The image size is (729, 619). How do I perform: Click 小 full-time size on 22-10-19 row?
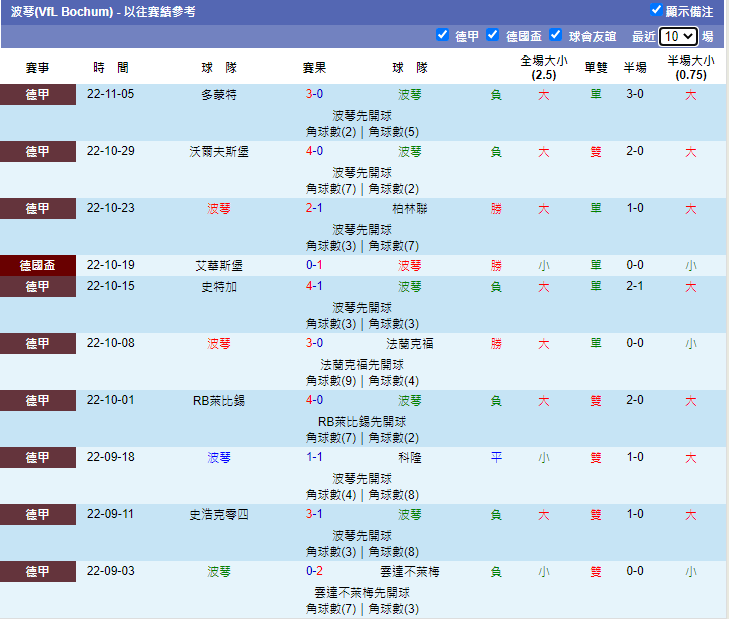click(x=543, y=266)
